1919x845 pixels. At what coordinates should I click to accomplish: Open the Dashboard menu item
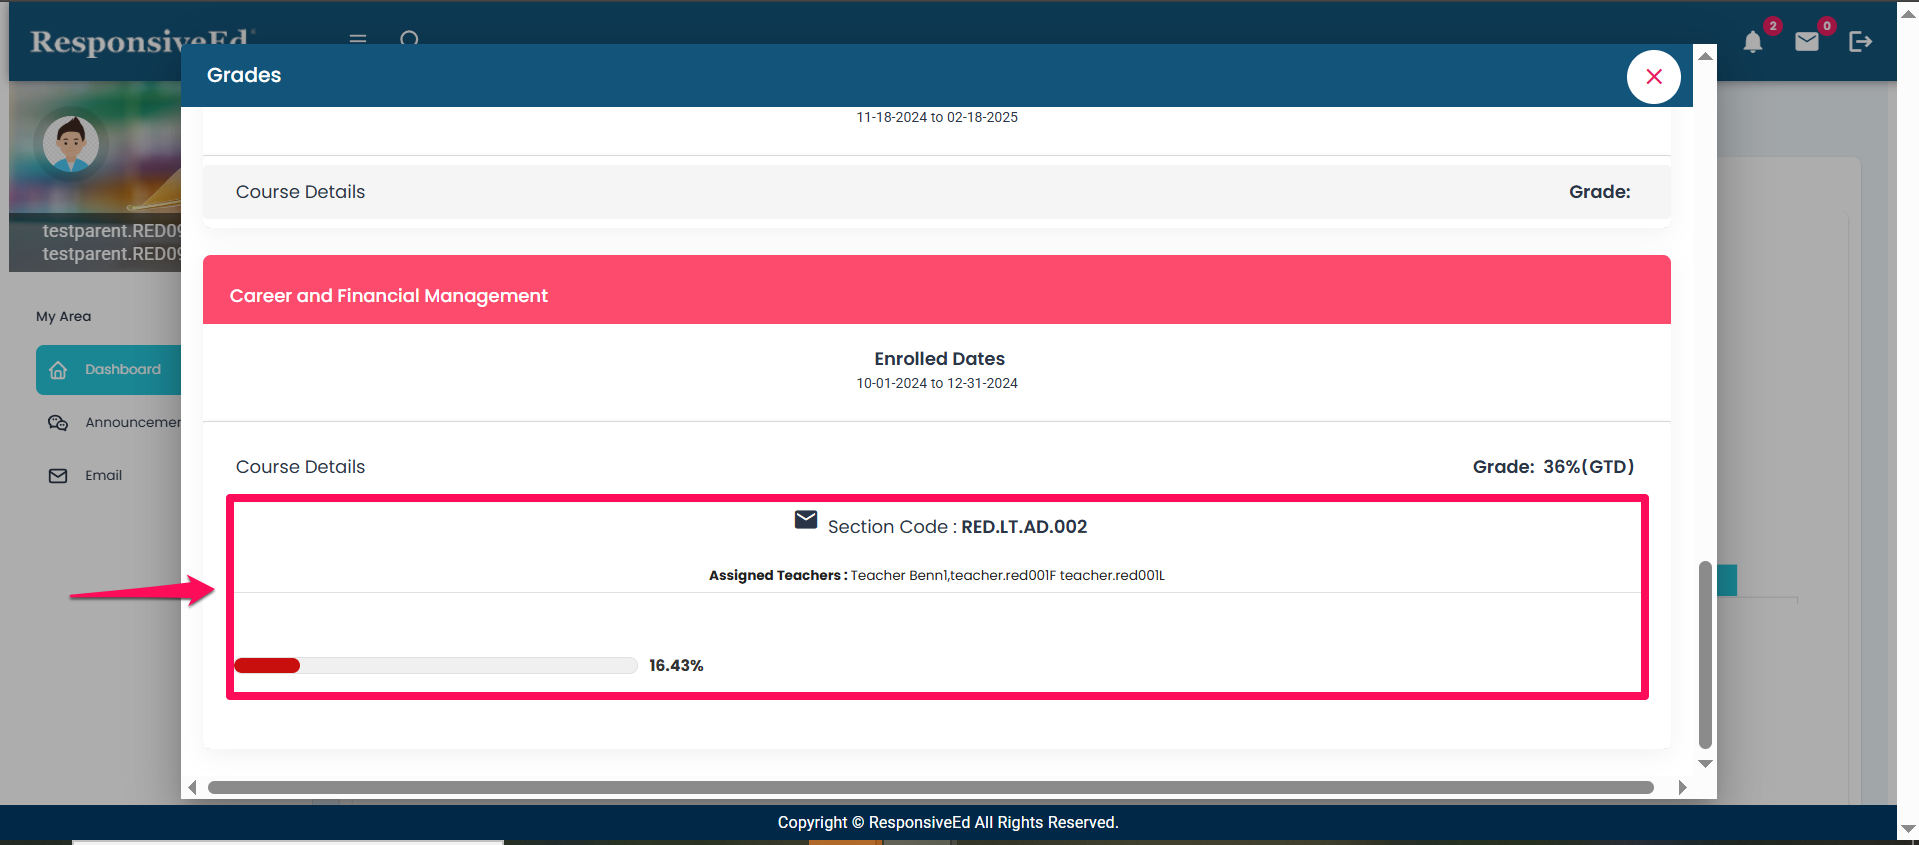122,370
